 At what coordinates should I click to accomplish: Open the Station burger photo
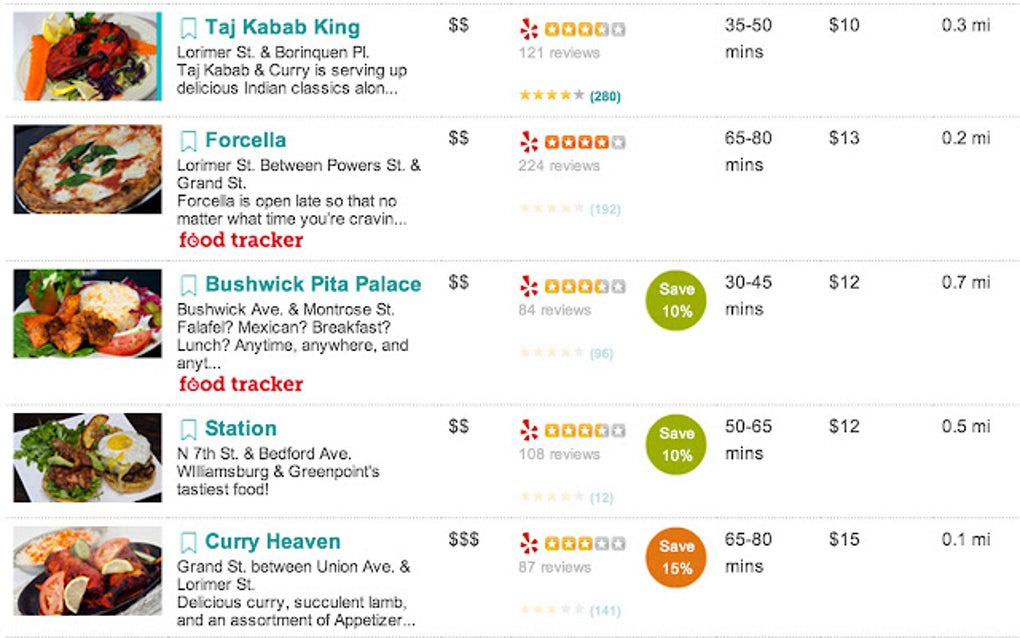(x=87, y=457)
